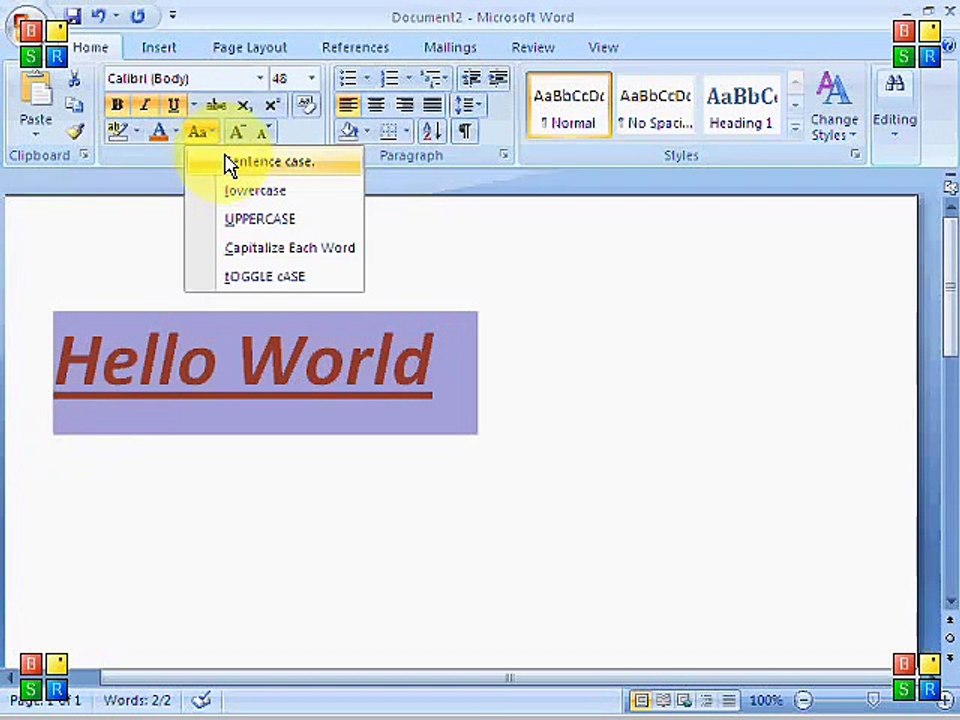Click the Editing binoculars icon
The image size is (960, 720).
click(x=894, y=84)
